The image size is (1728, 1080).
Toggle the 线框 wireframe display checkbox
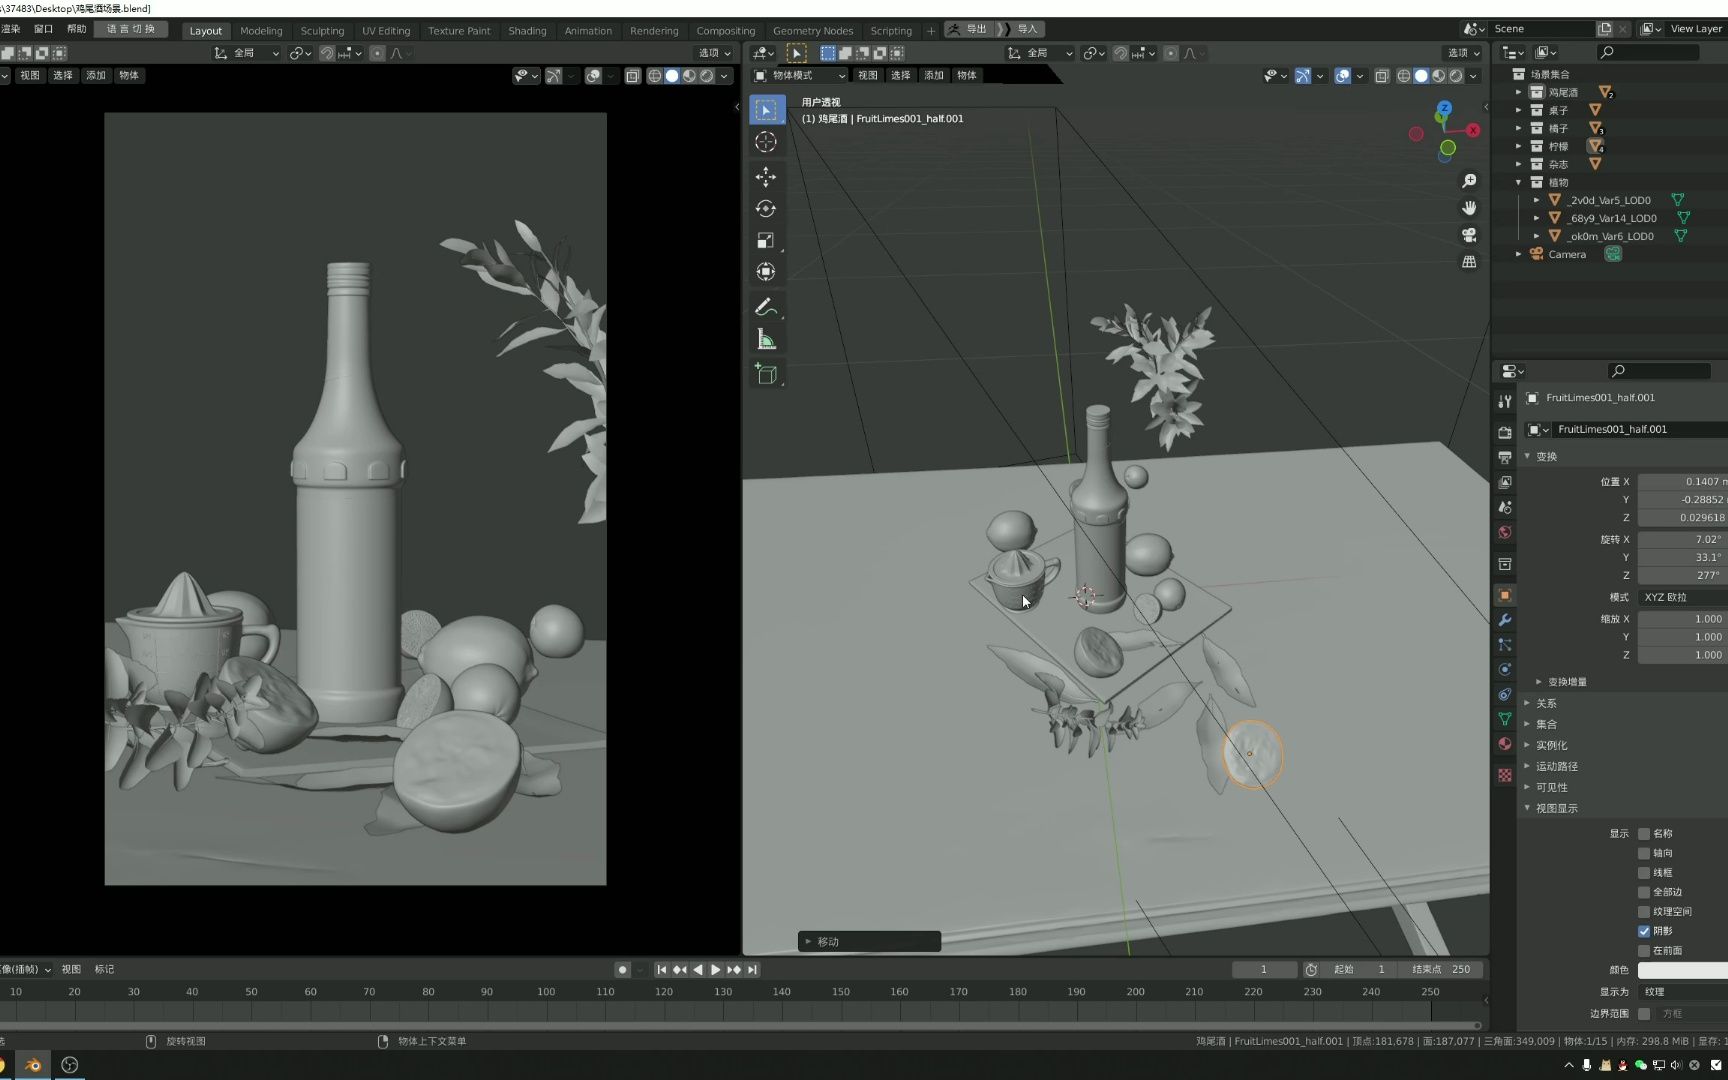tap(1643, 872)
